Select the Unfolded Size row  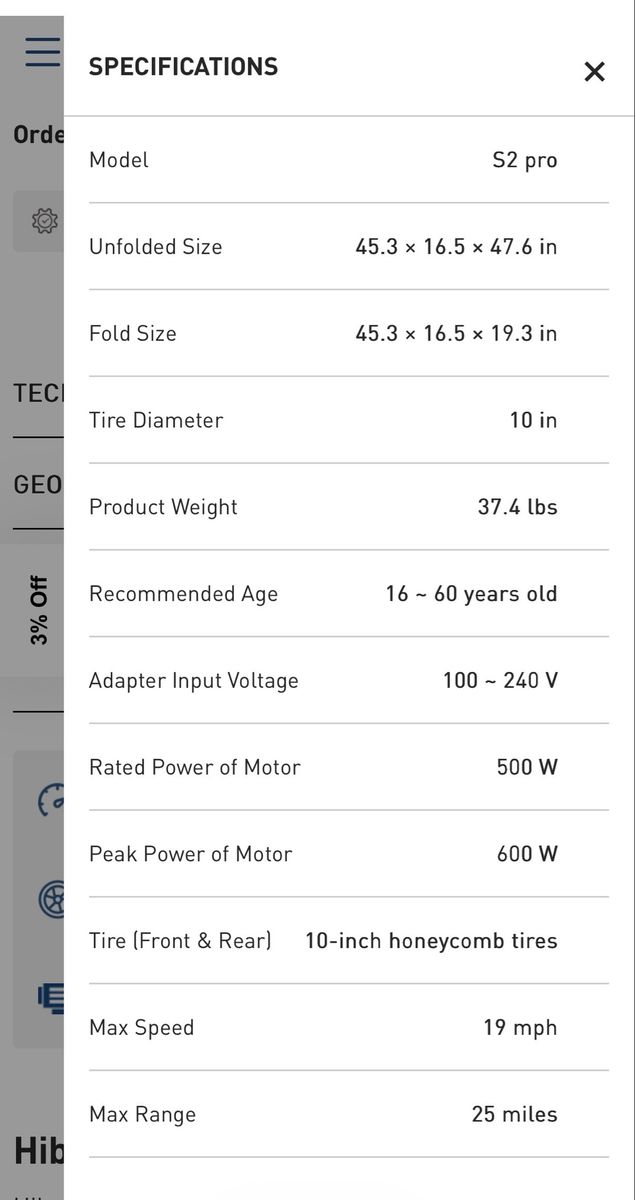(348, 247)
